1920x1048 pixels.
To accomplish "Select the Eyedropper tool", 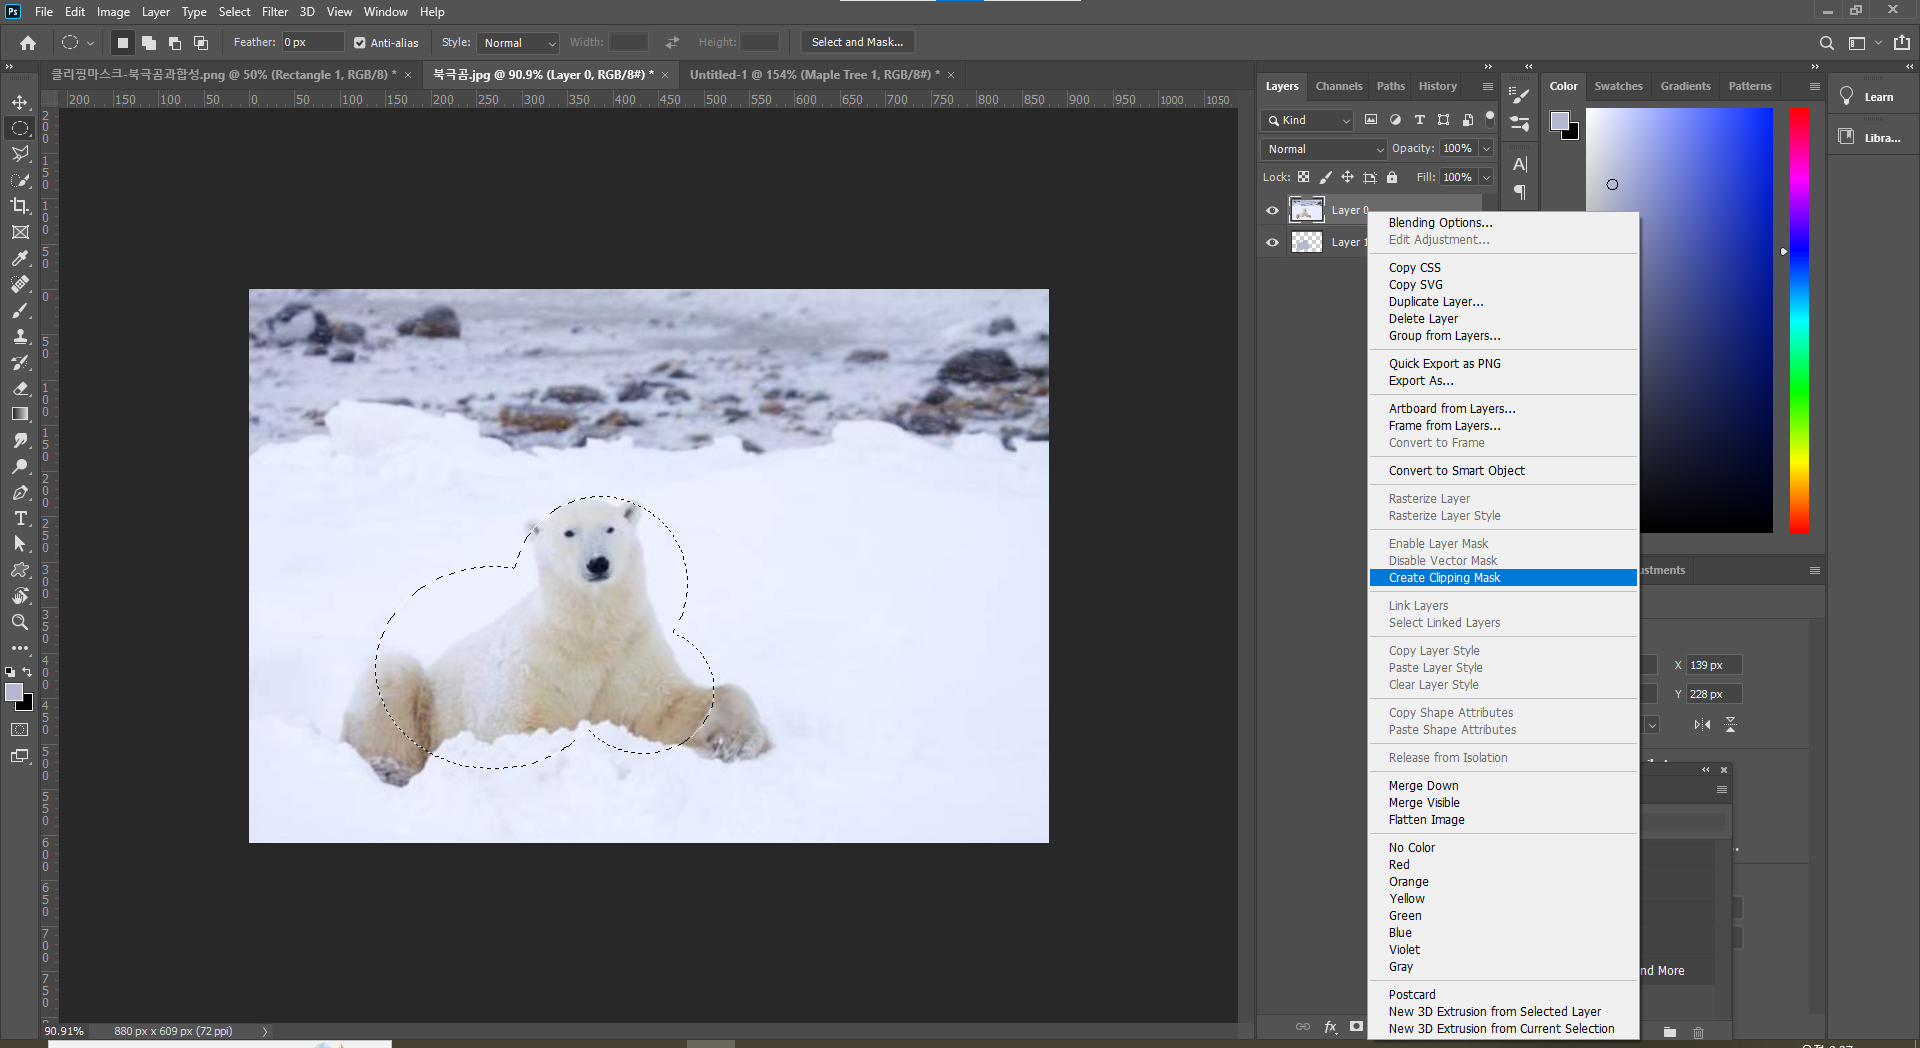I will (20, 258).
